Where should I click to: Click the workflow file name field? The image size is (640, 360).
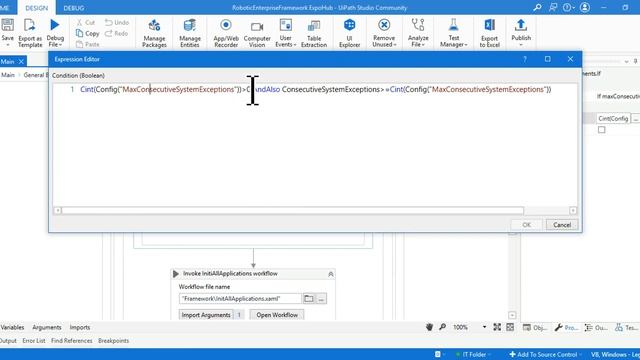(240, 298)
